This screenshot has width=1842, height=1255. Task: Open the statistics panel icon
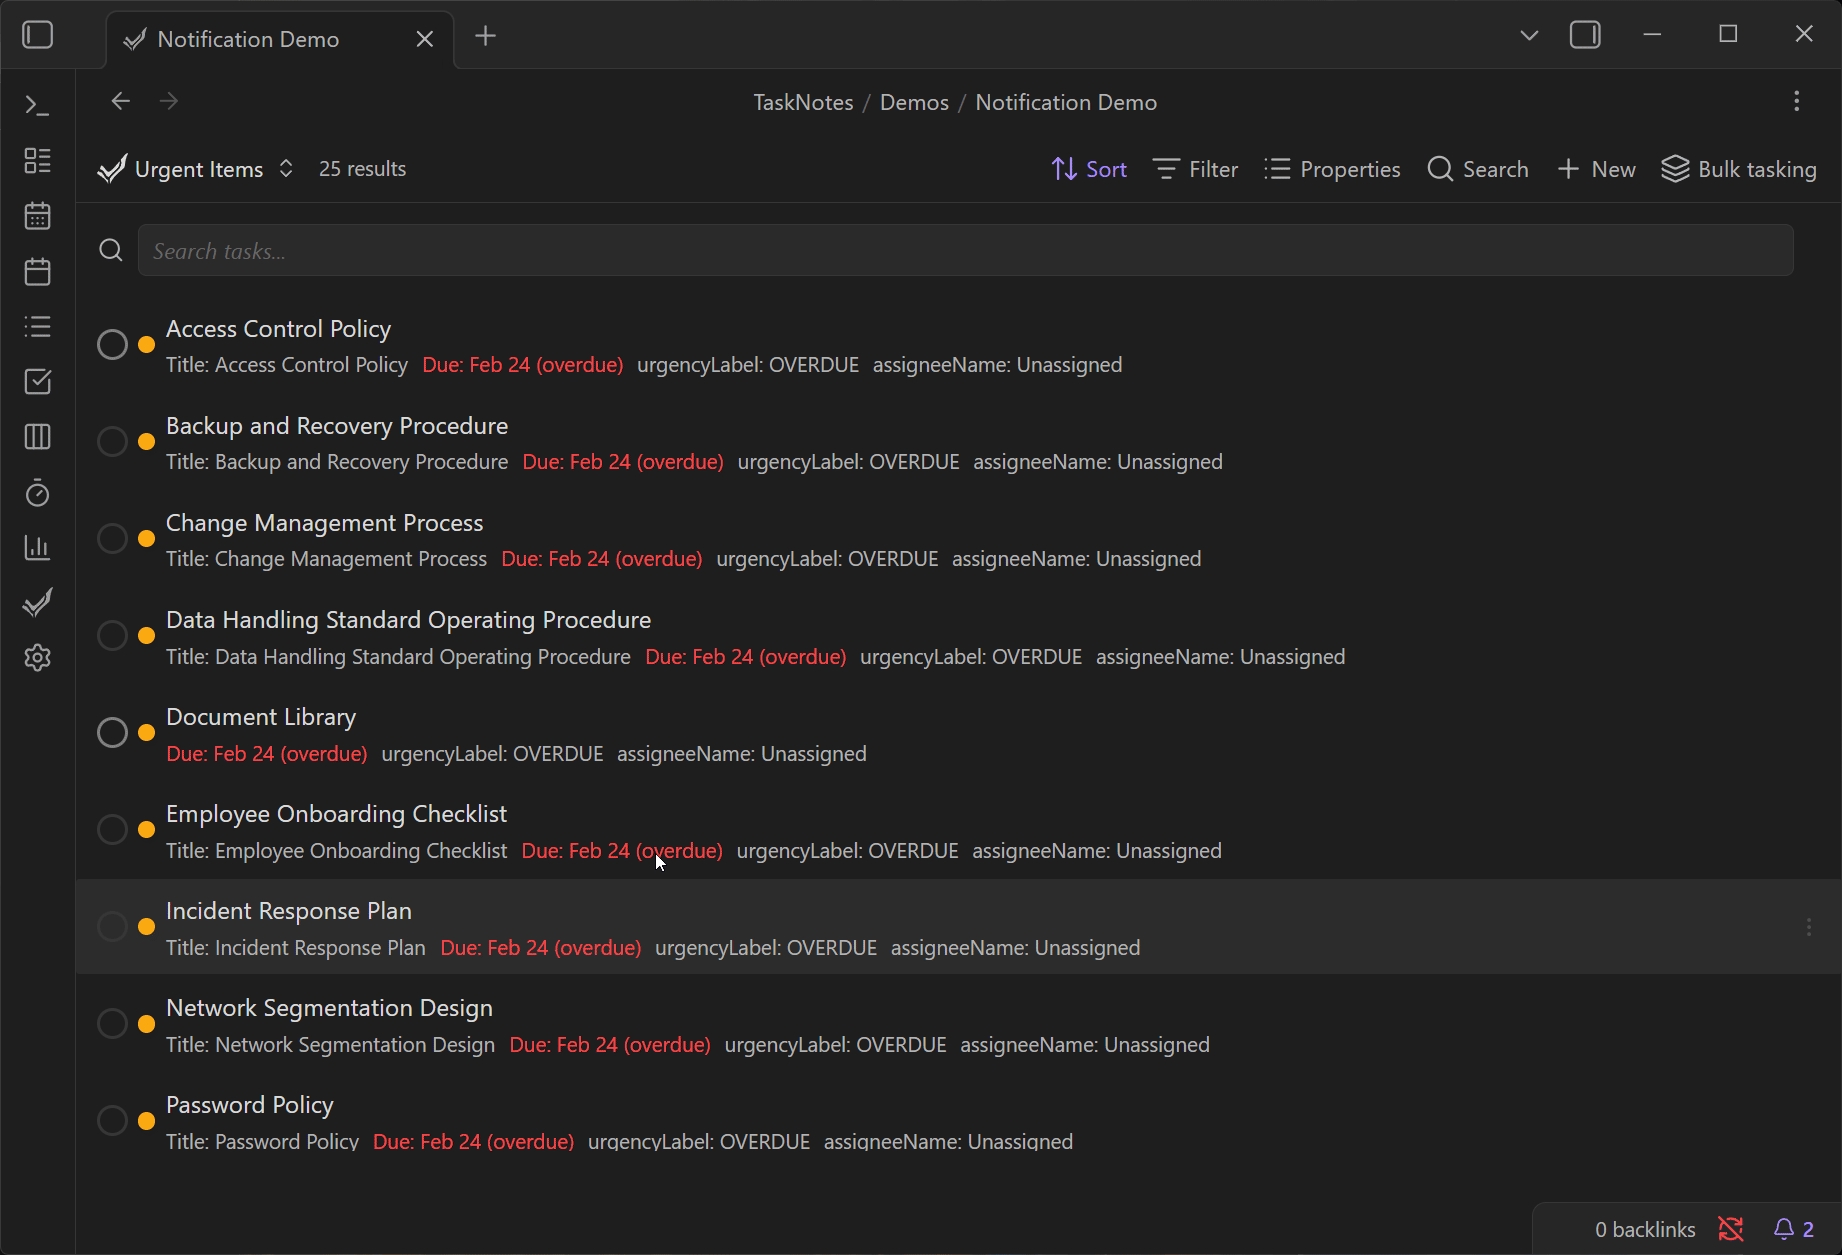(37, 547)
